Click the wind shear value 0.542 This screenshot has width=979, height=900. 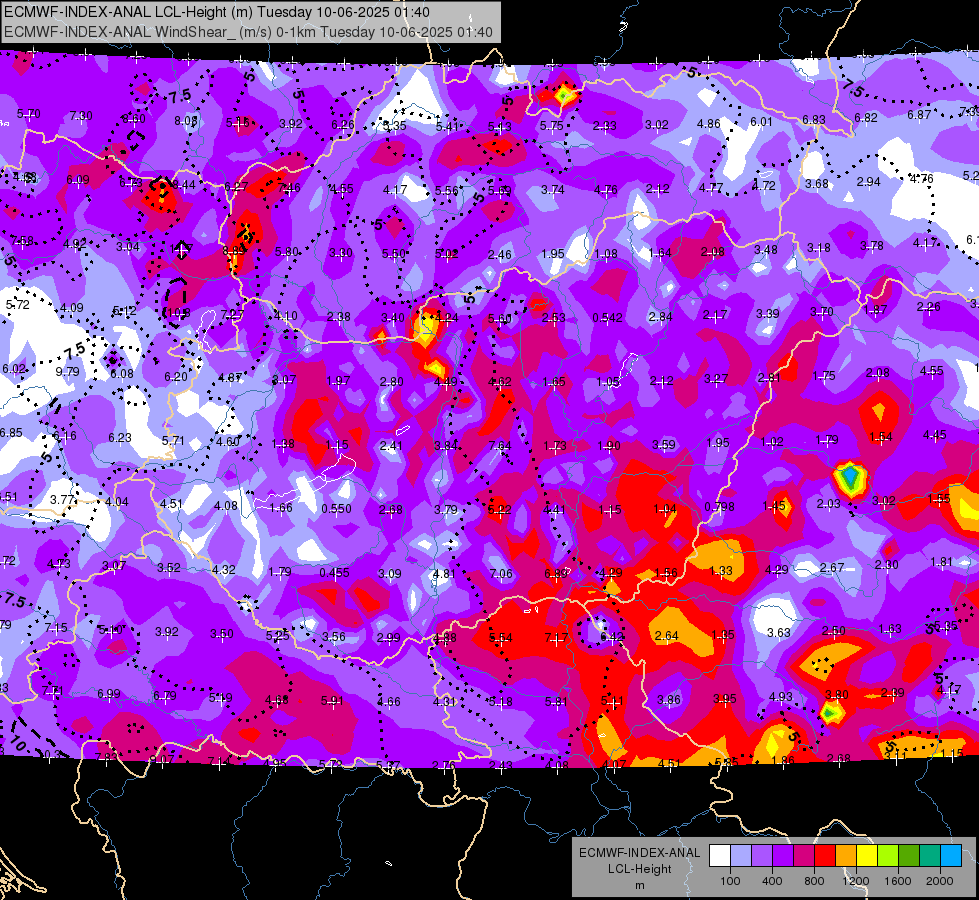(608, 317)
